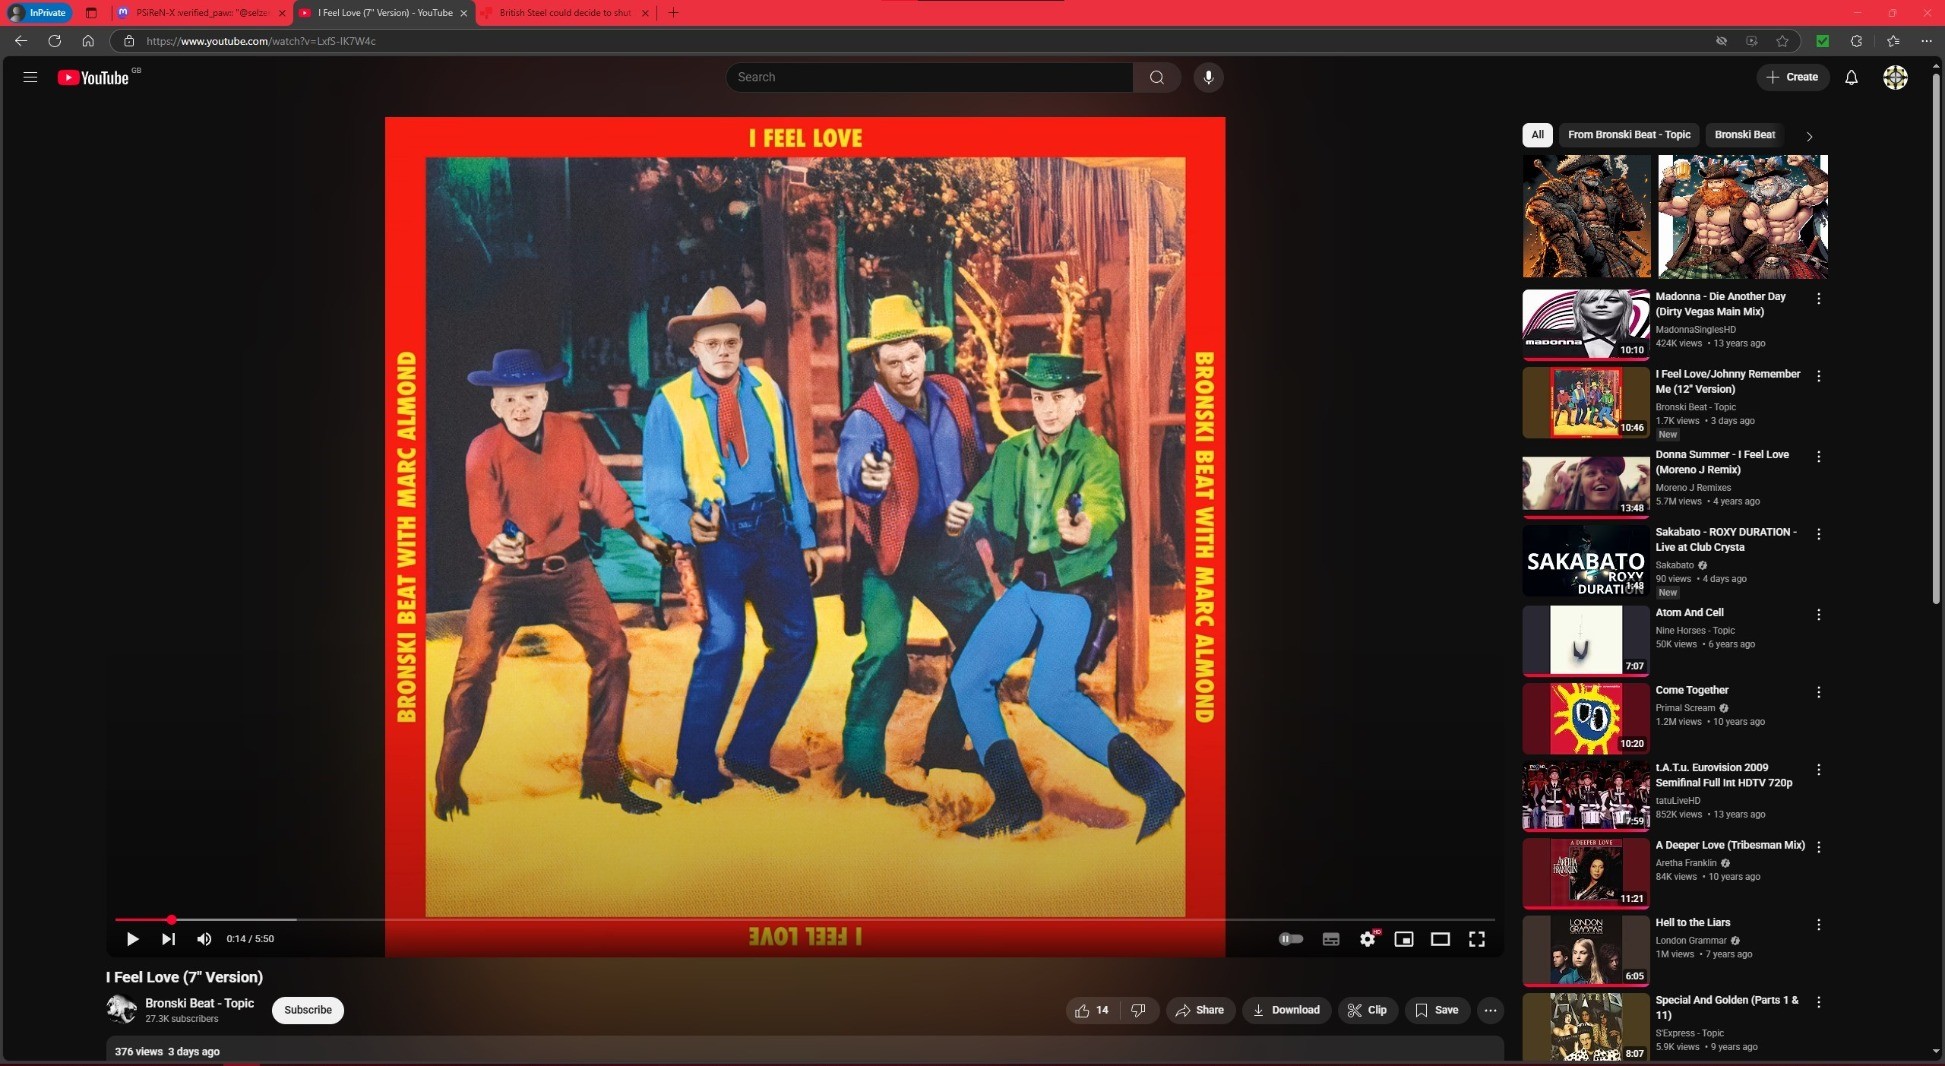Select From Bronski Beat - Topic chip
The image size is (1945, 1066).
(1629, 135)
